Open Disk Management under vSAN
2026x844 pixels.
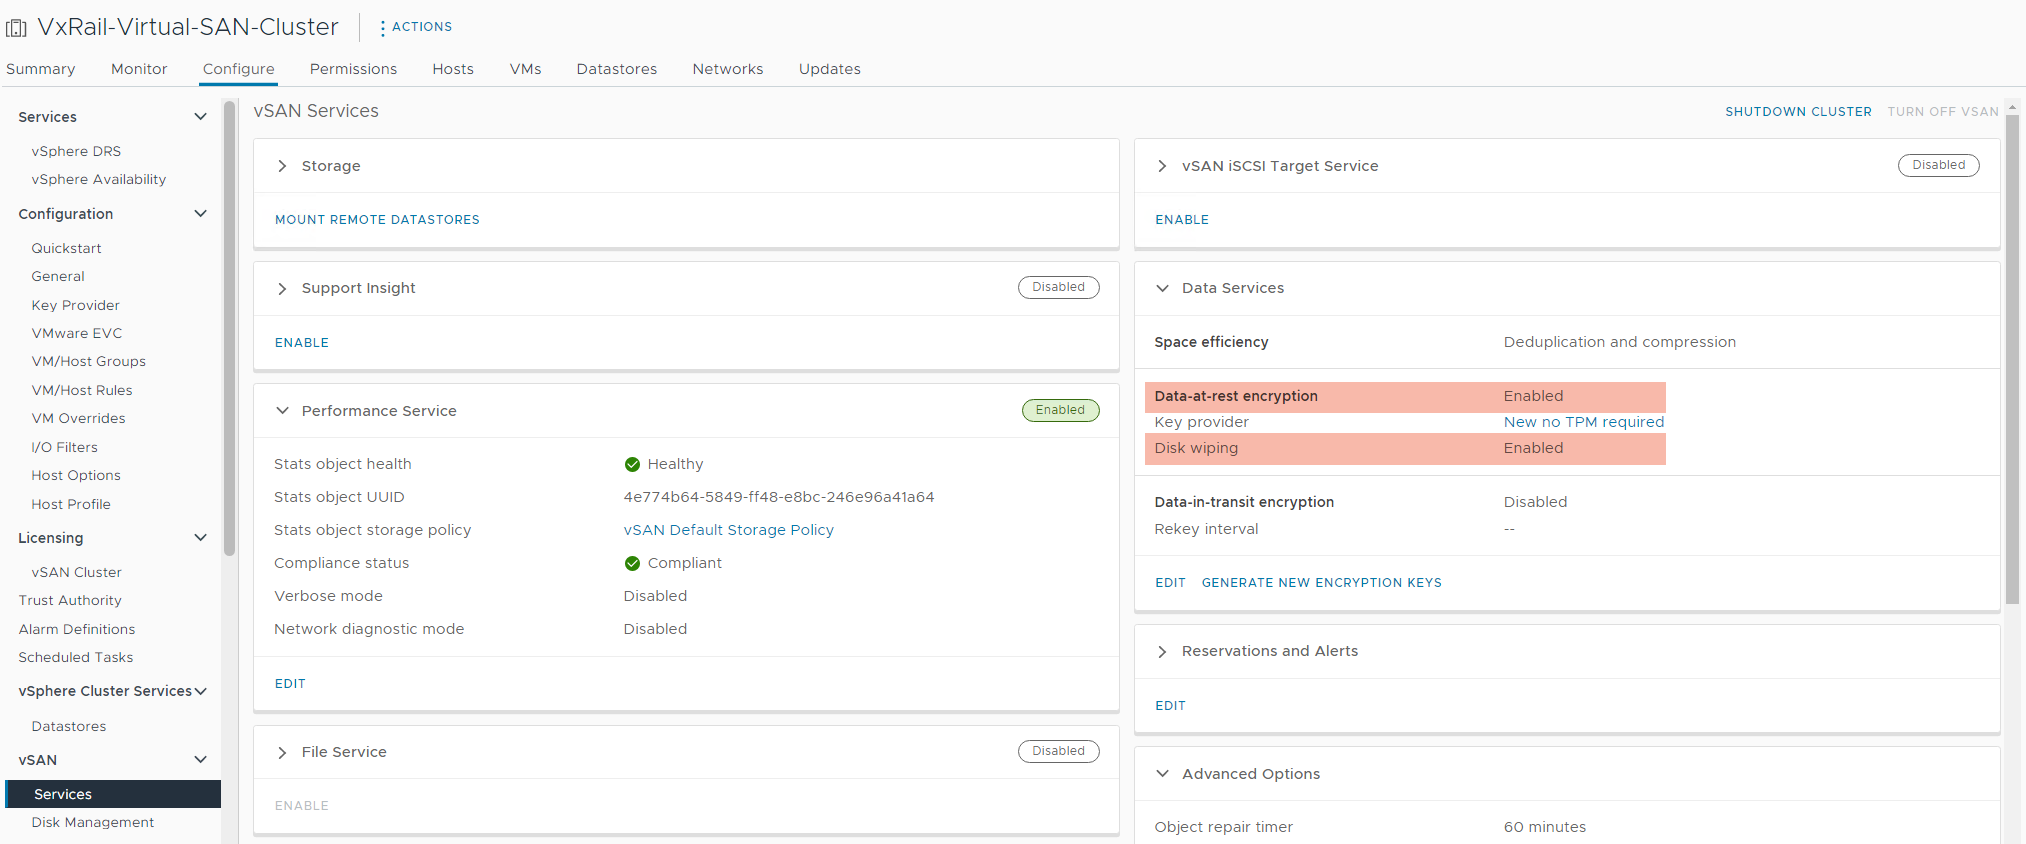click(x=93, y=823)
